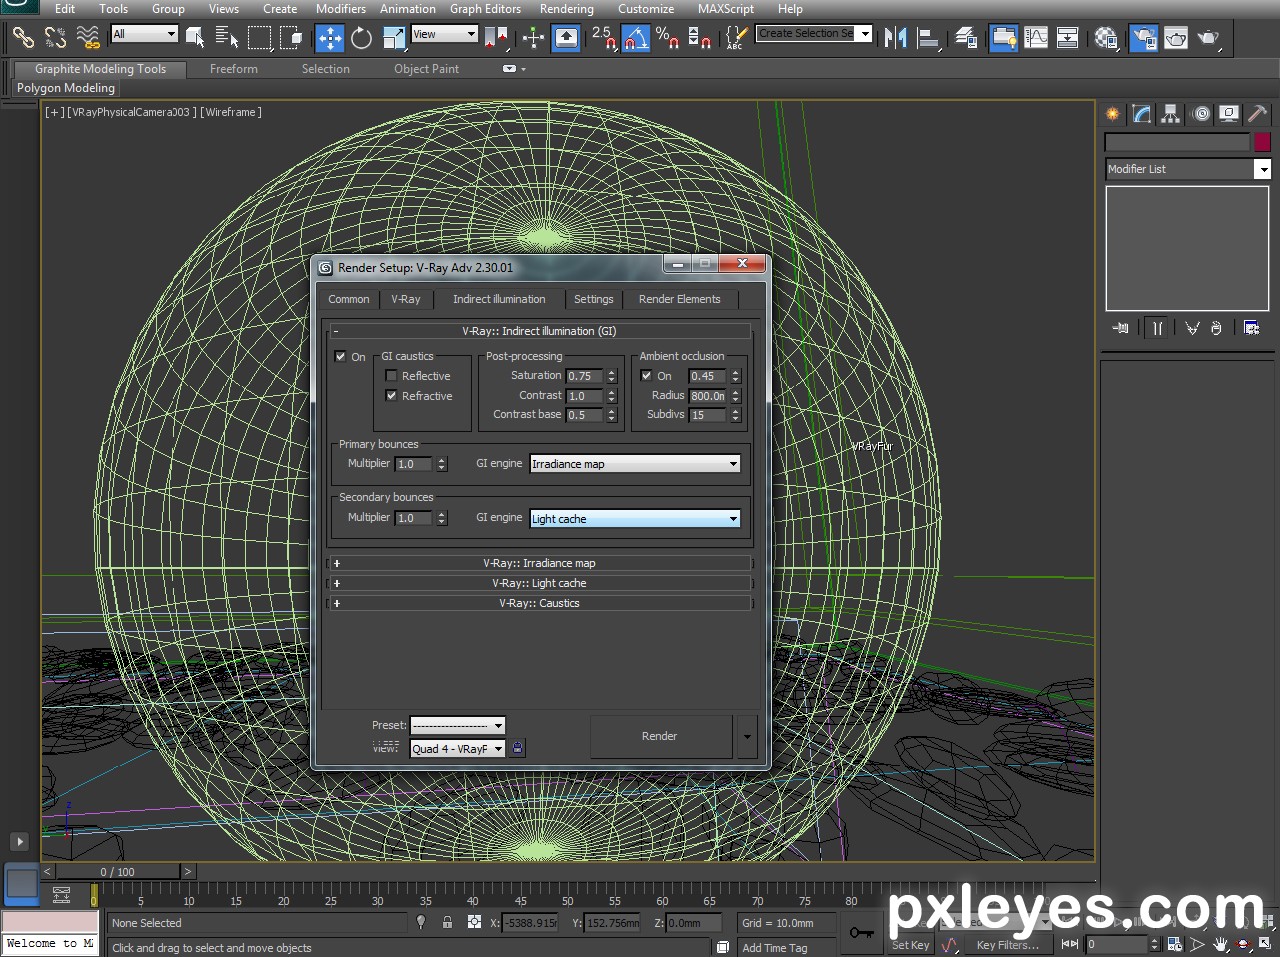Open the Preset dropdown in Render Setup
The height and width of the screenshot is (957, 1280).
458,725
